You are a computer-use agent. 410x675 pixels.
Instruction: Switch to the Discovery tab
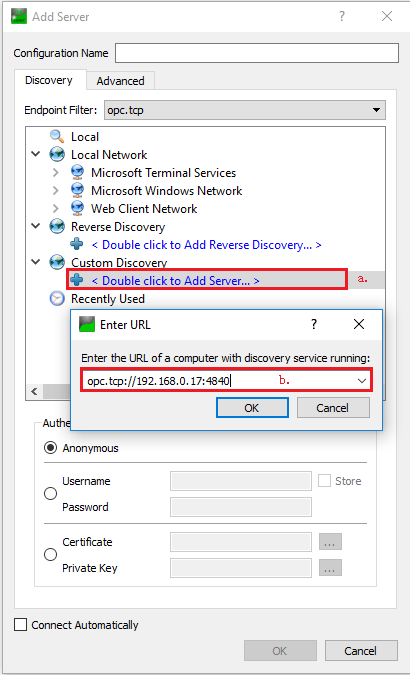[x=49, y=80]
